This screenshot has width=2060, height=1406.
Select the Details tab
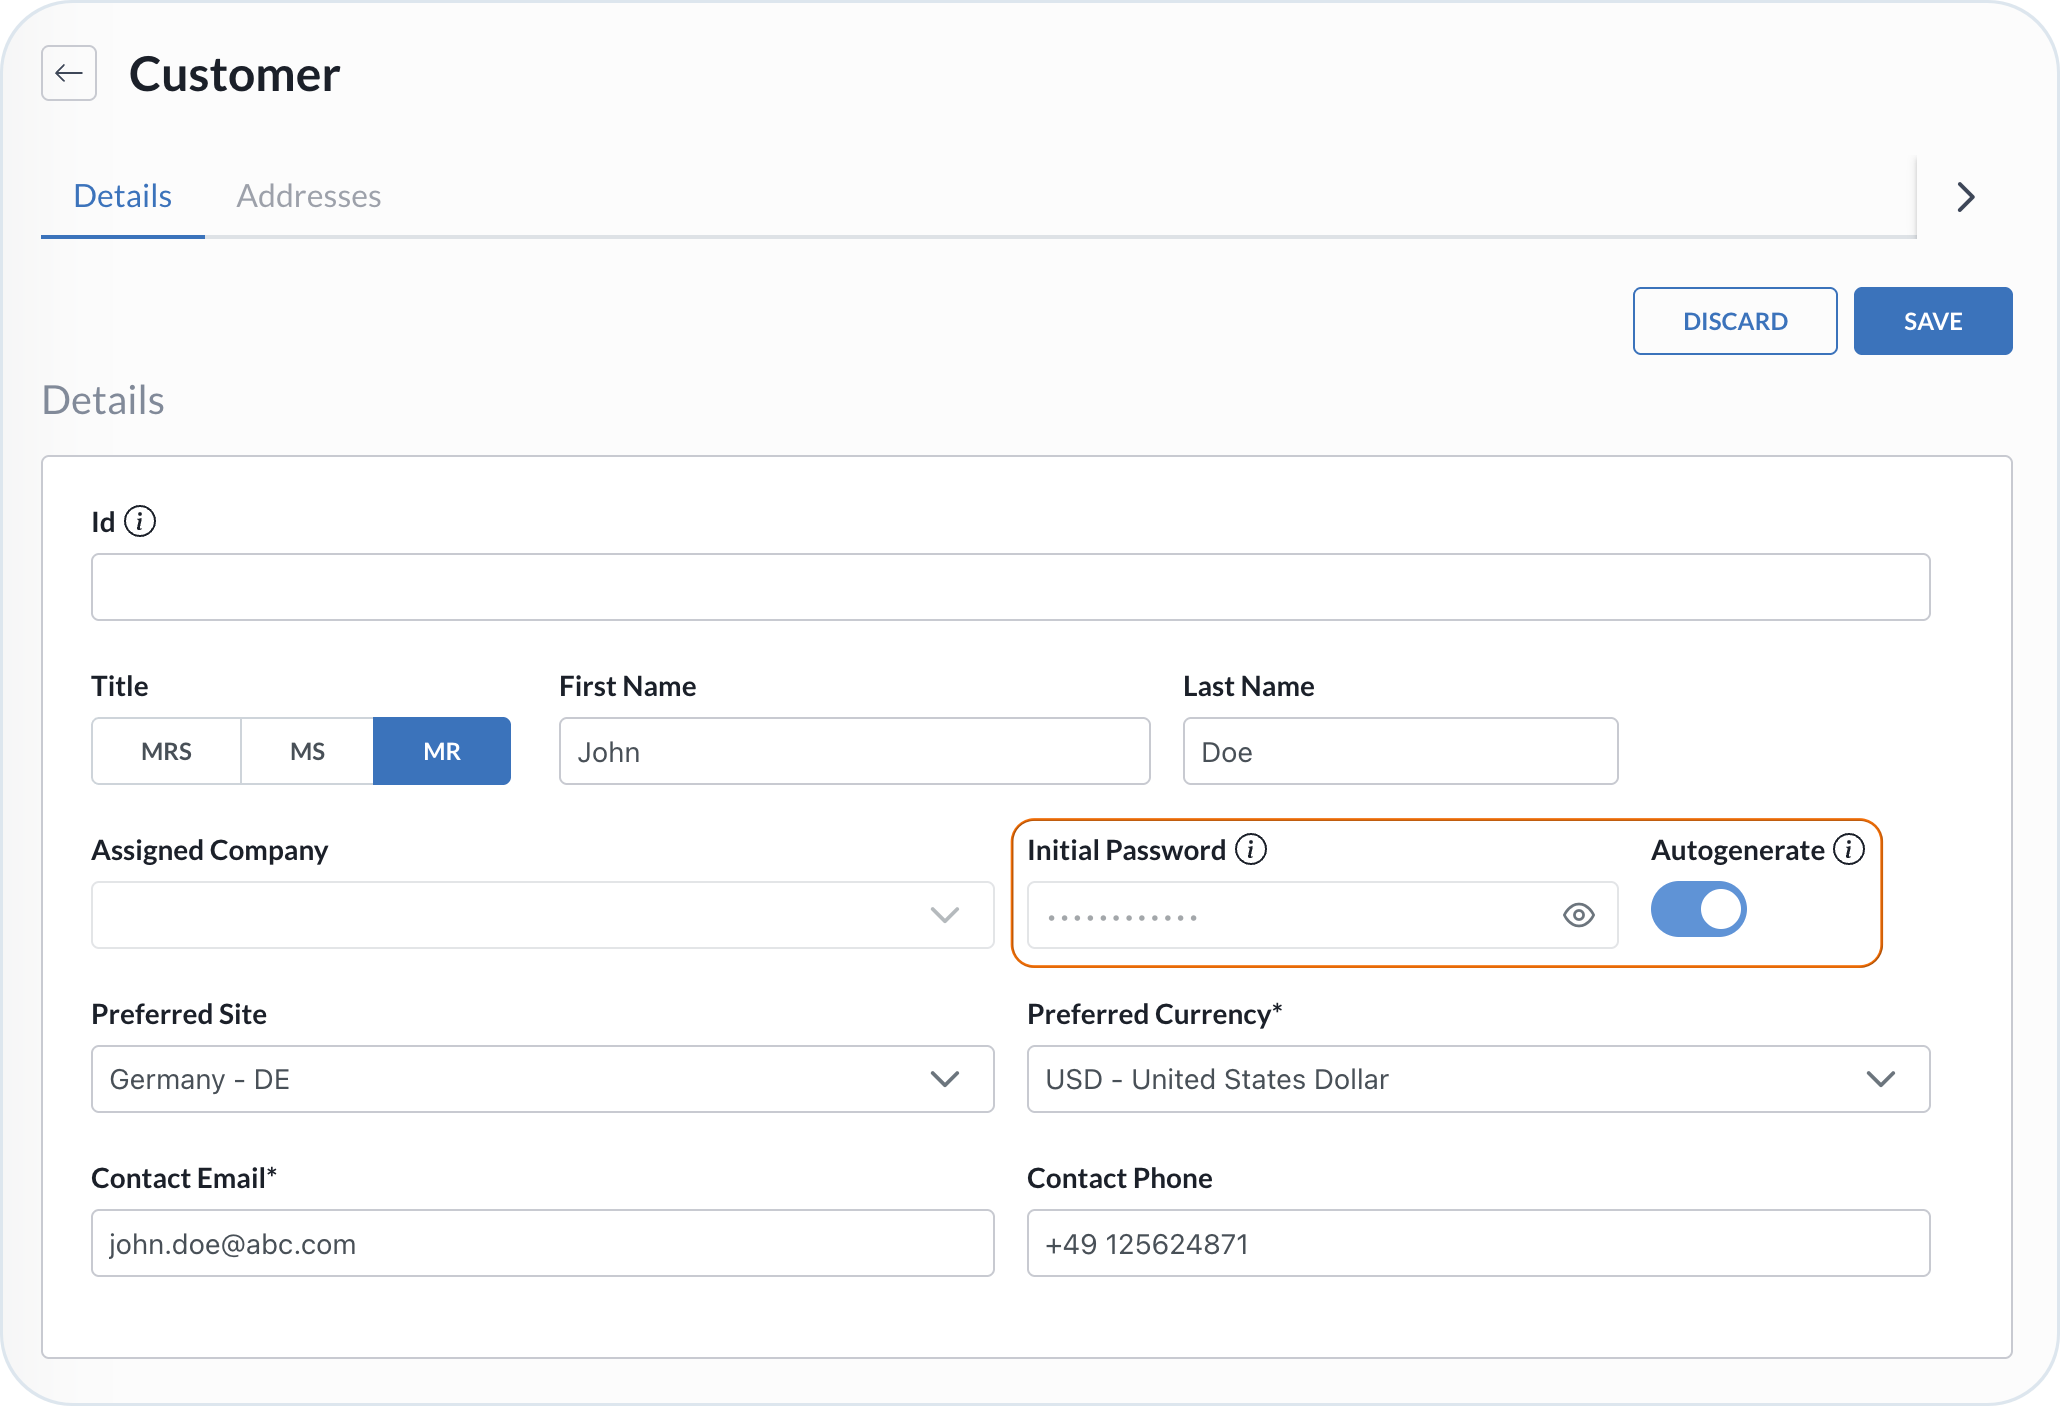pyautogui.click(x=122, y=196)
